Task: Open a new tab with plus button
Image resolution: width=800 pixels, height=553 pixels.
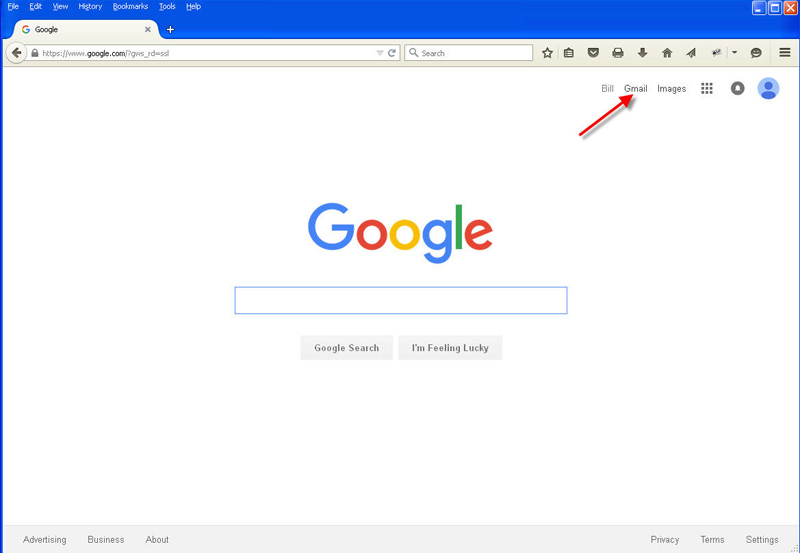Action: point(170,30)
